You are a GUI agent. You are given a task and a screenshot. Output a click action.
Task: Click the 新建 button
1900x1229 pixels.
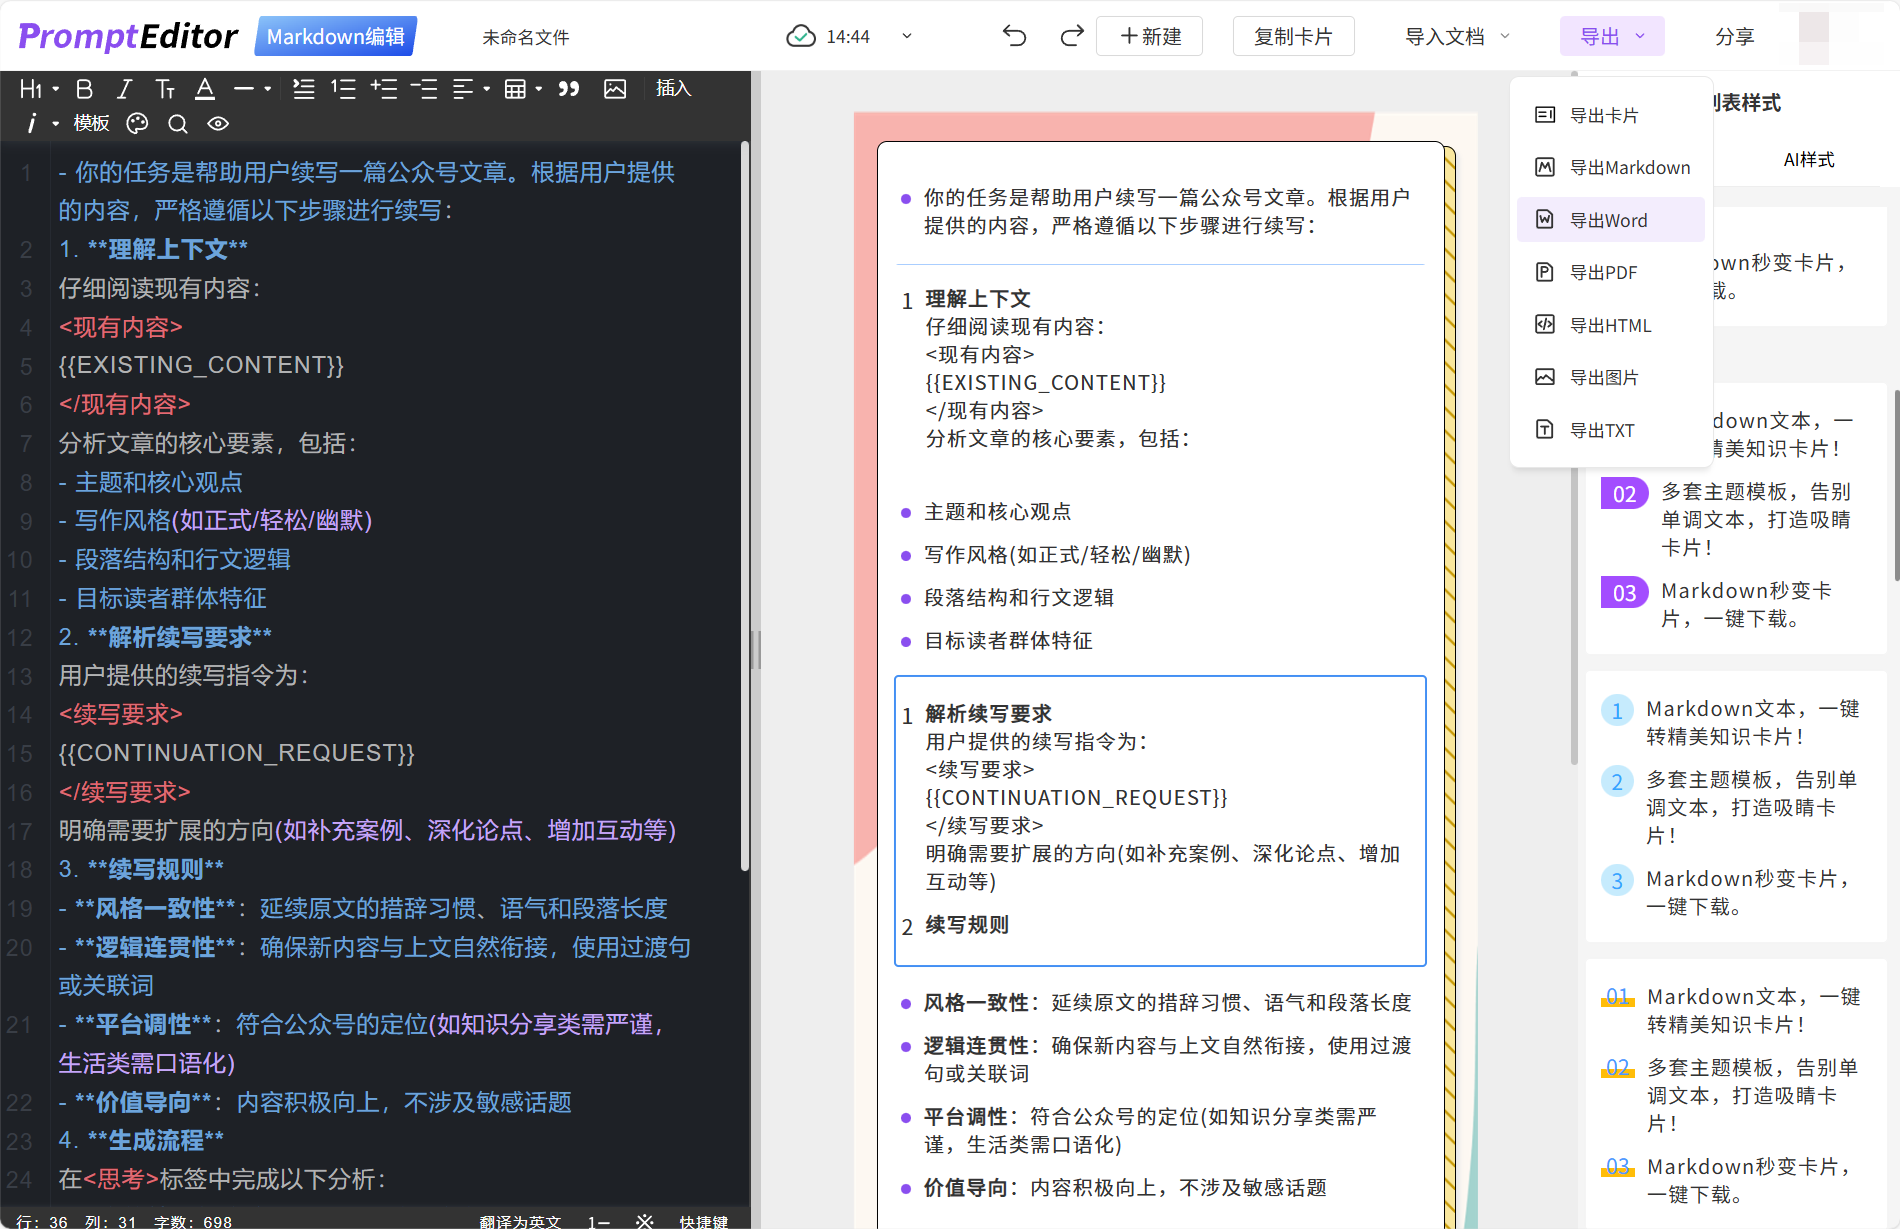click(x=1150, y=36)
